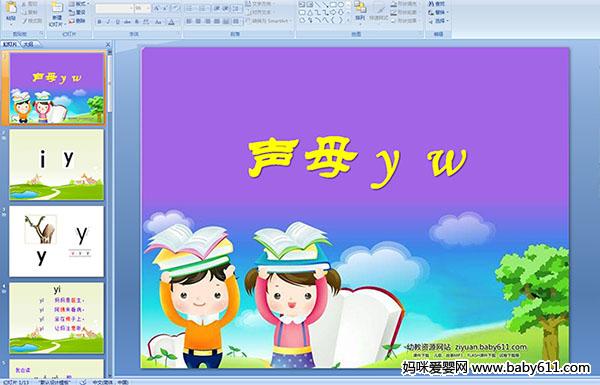Image resolution: width=600 pixels, height=385 pixels.
Task: Select the slide 2 thumbnail showing i y
Action: [x=57, y=165]
